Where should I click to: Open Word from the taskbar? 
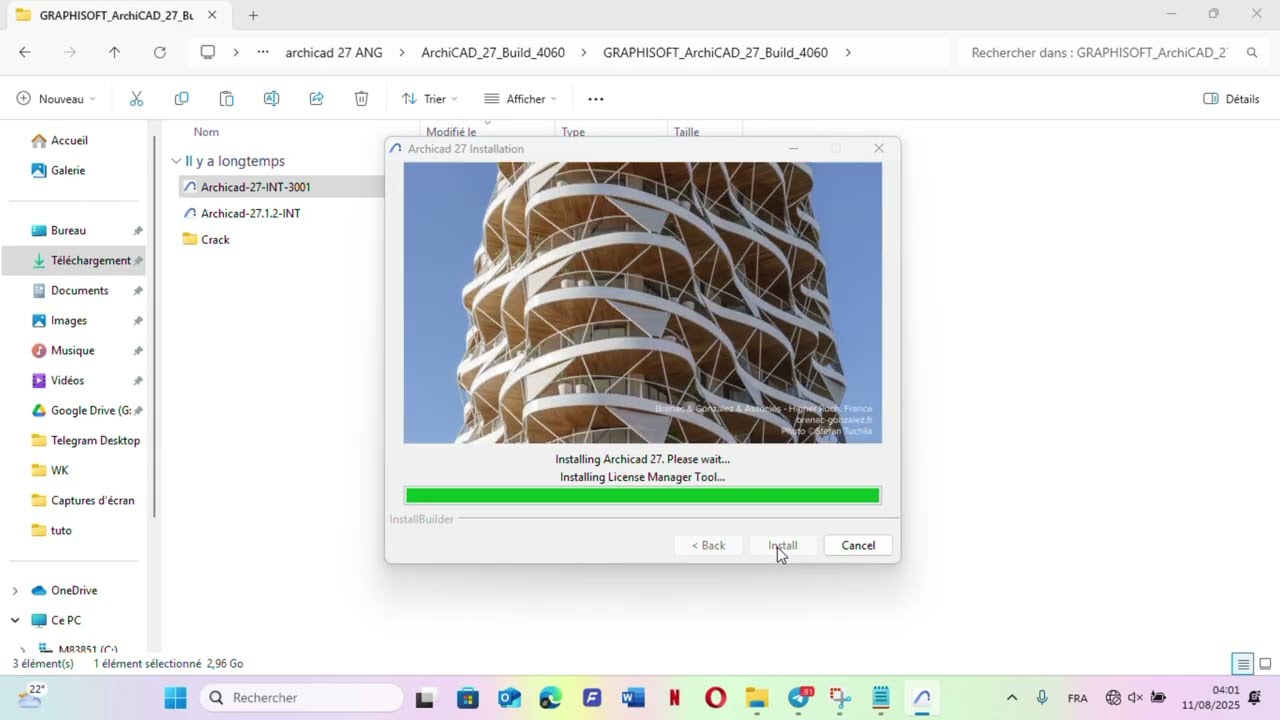(633, 697)
